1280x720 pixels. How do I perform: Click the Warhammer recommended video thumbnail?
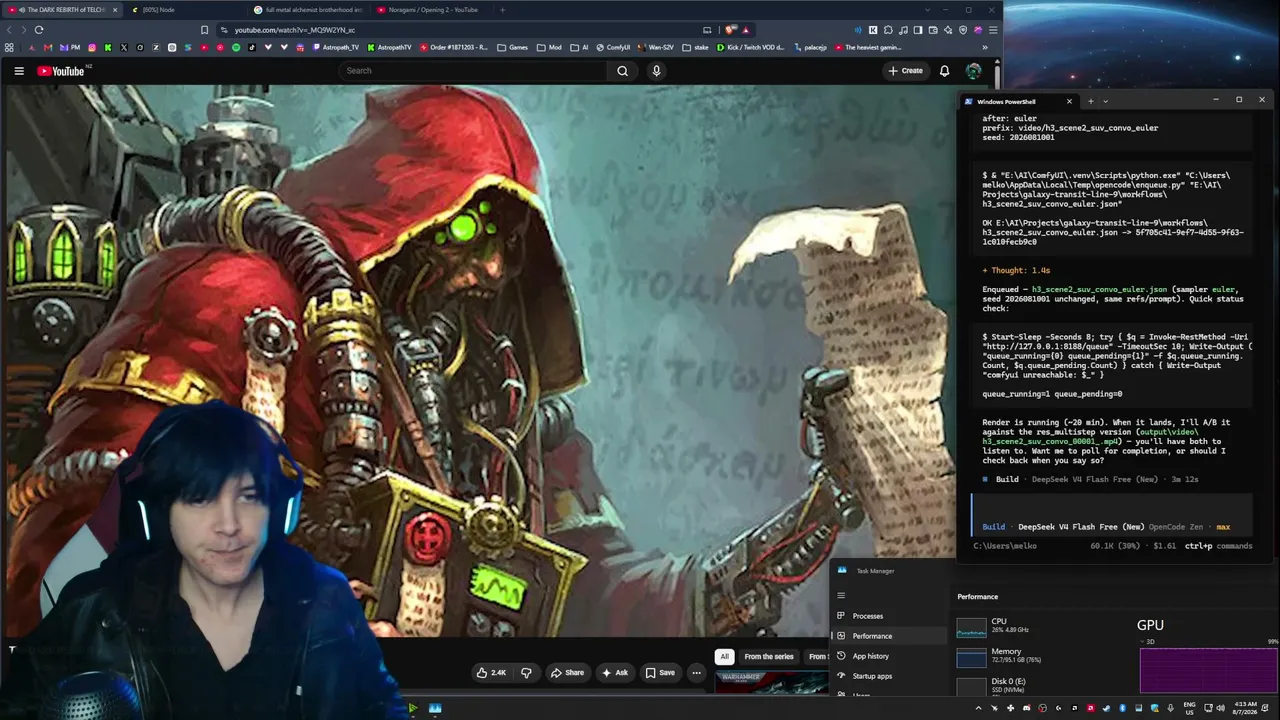[772, 682]
